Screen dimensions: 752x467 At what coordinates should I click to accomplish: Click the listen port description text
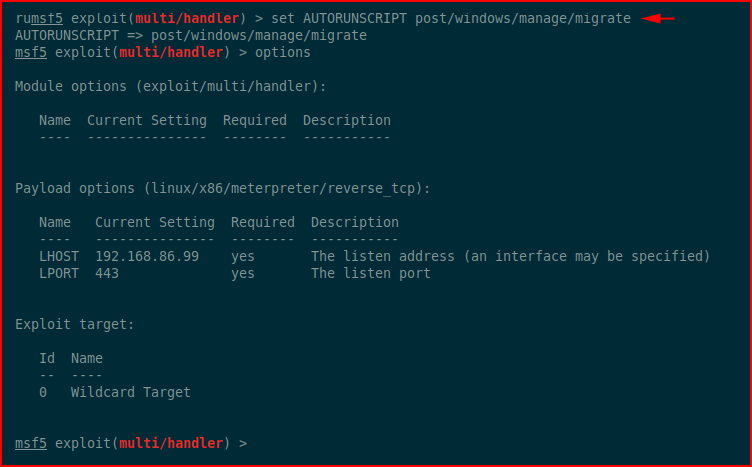(x=371, y=273)
